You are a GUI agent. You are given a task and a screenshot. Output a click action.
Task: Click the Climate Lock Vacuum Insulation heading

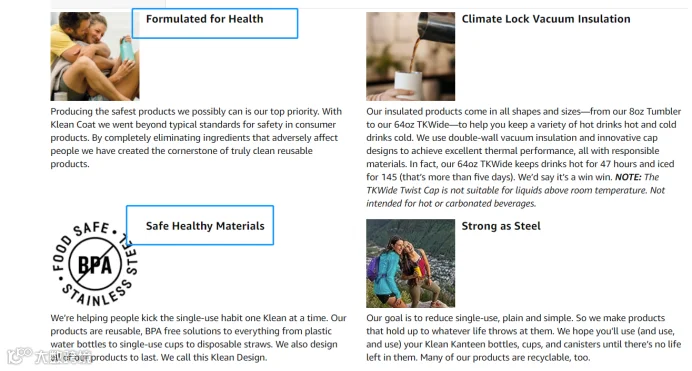point(545,19)
